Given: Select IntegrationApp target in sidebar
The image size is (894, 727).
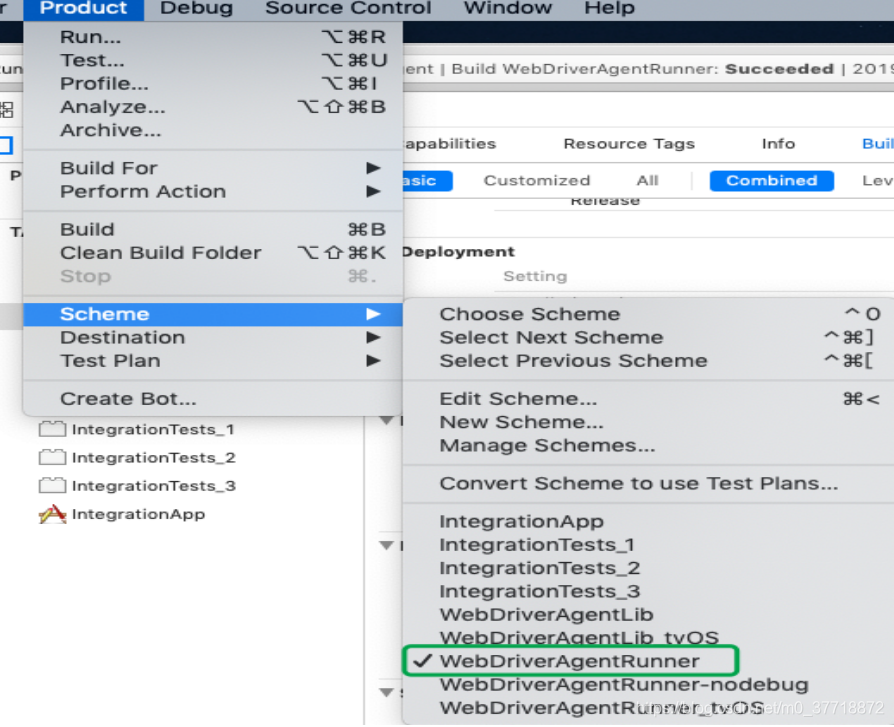Looking at the screenshot, I should pyautogui.click(x=138, y=514).
